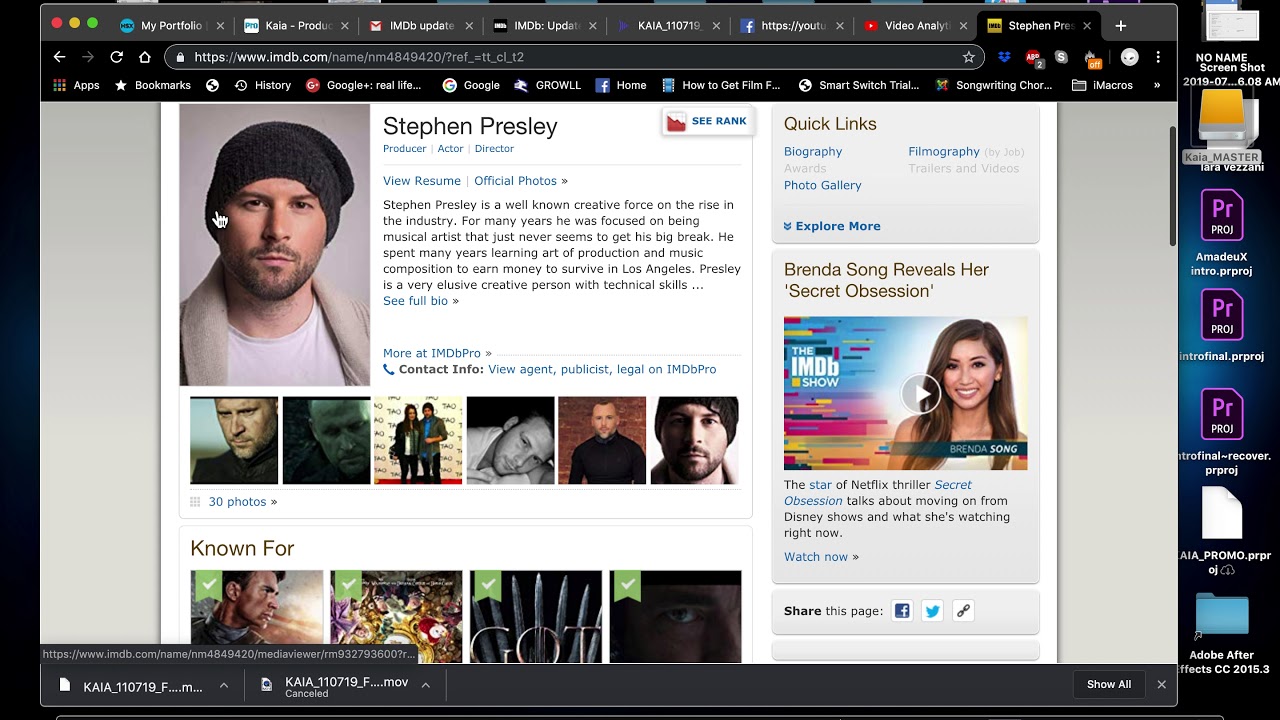Open History bookmark

(x=262, y=85)
